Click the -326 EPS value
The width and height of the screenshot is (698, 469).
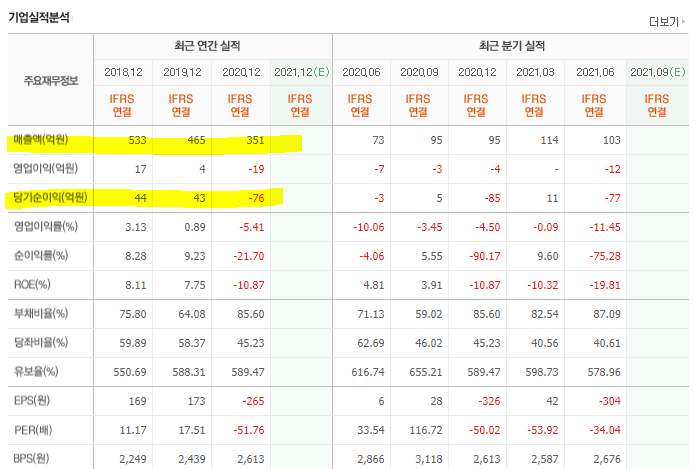(489, 401)
